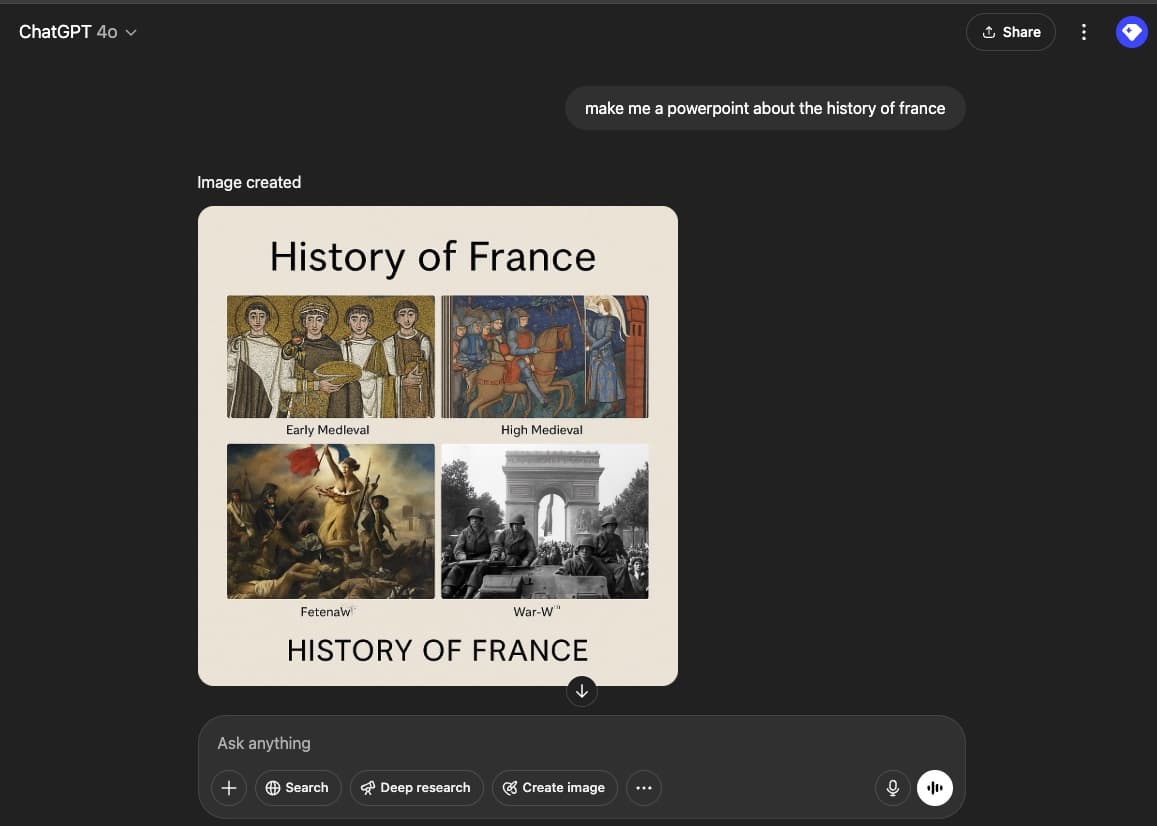Screen dimensions: 1157x826
Task: Click the blue diamond profile avatar
Action: tap(1131, 31)
